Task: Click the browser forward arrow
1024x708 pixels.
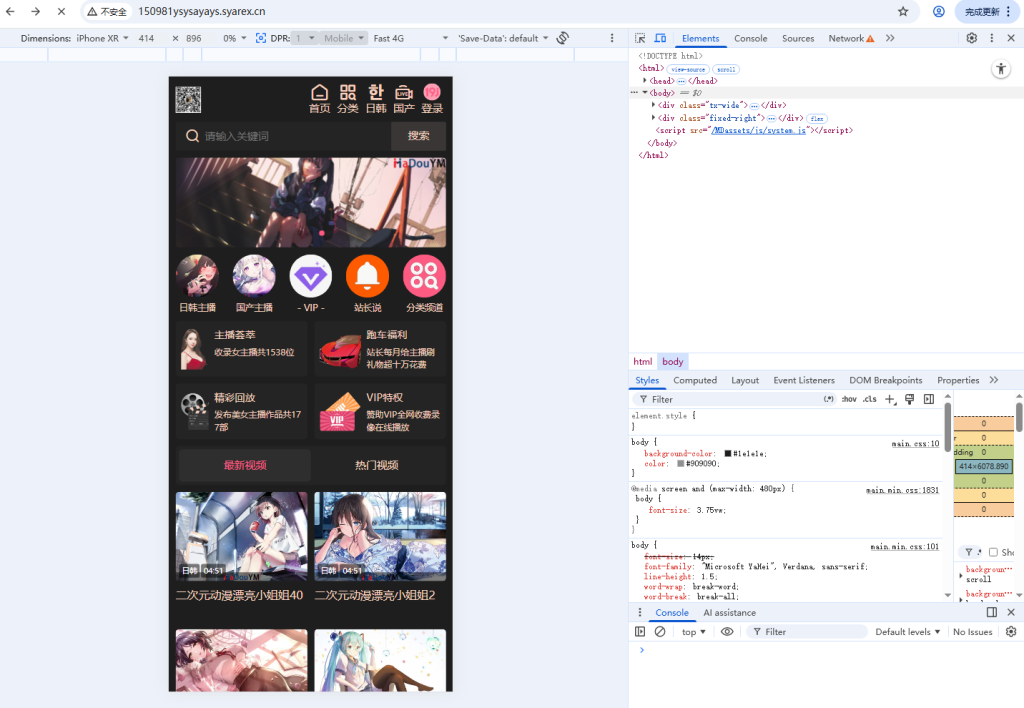Action: coord(35,11)
